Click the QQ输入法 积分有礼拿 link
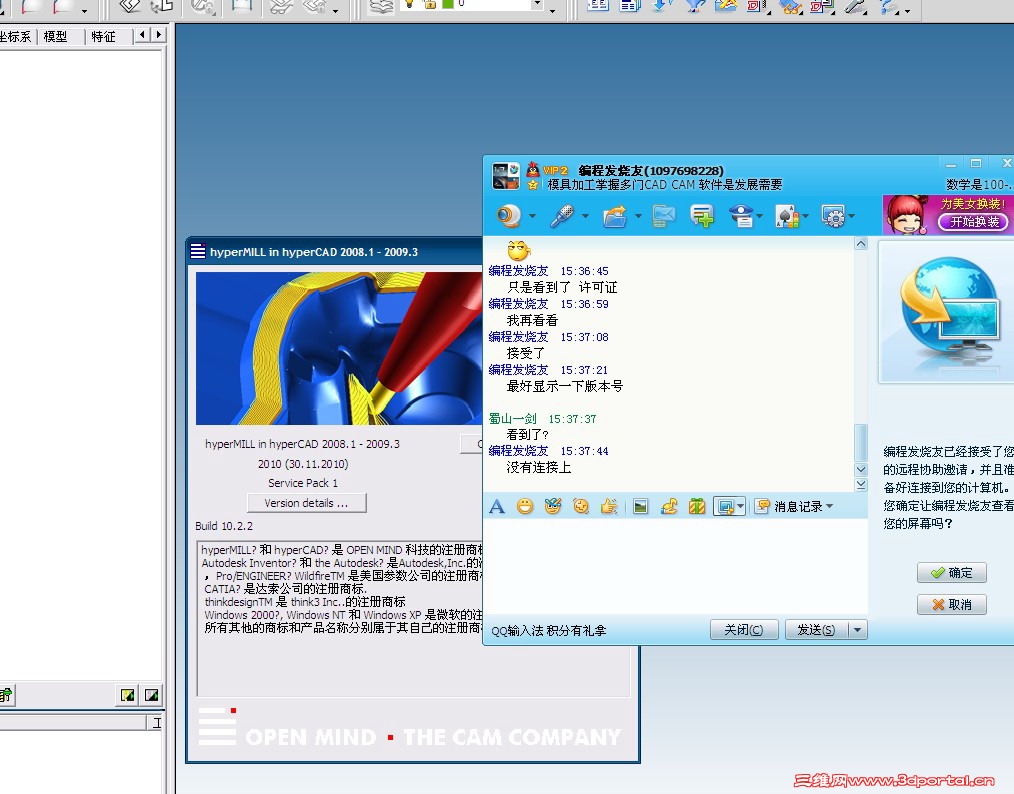Viewport: 1014px width, 794px height. 548,630
